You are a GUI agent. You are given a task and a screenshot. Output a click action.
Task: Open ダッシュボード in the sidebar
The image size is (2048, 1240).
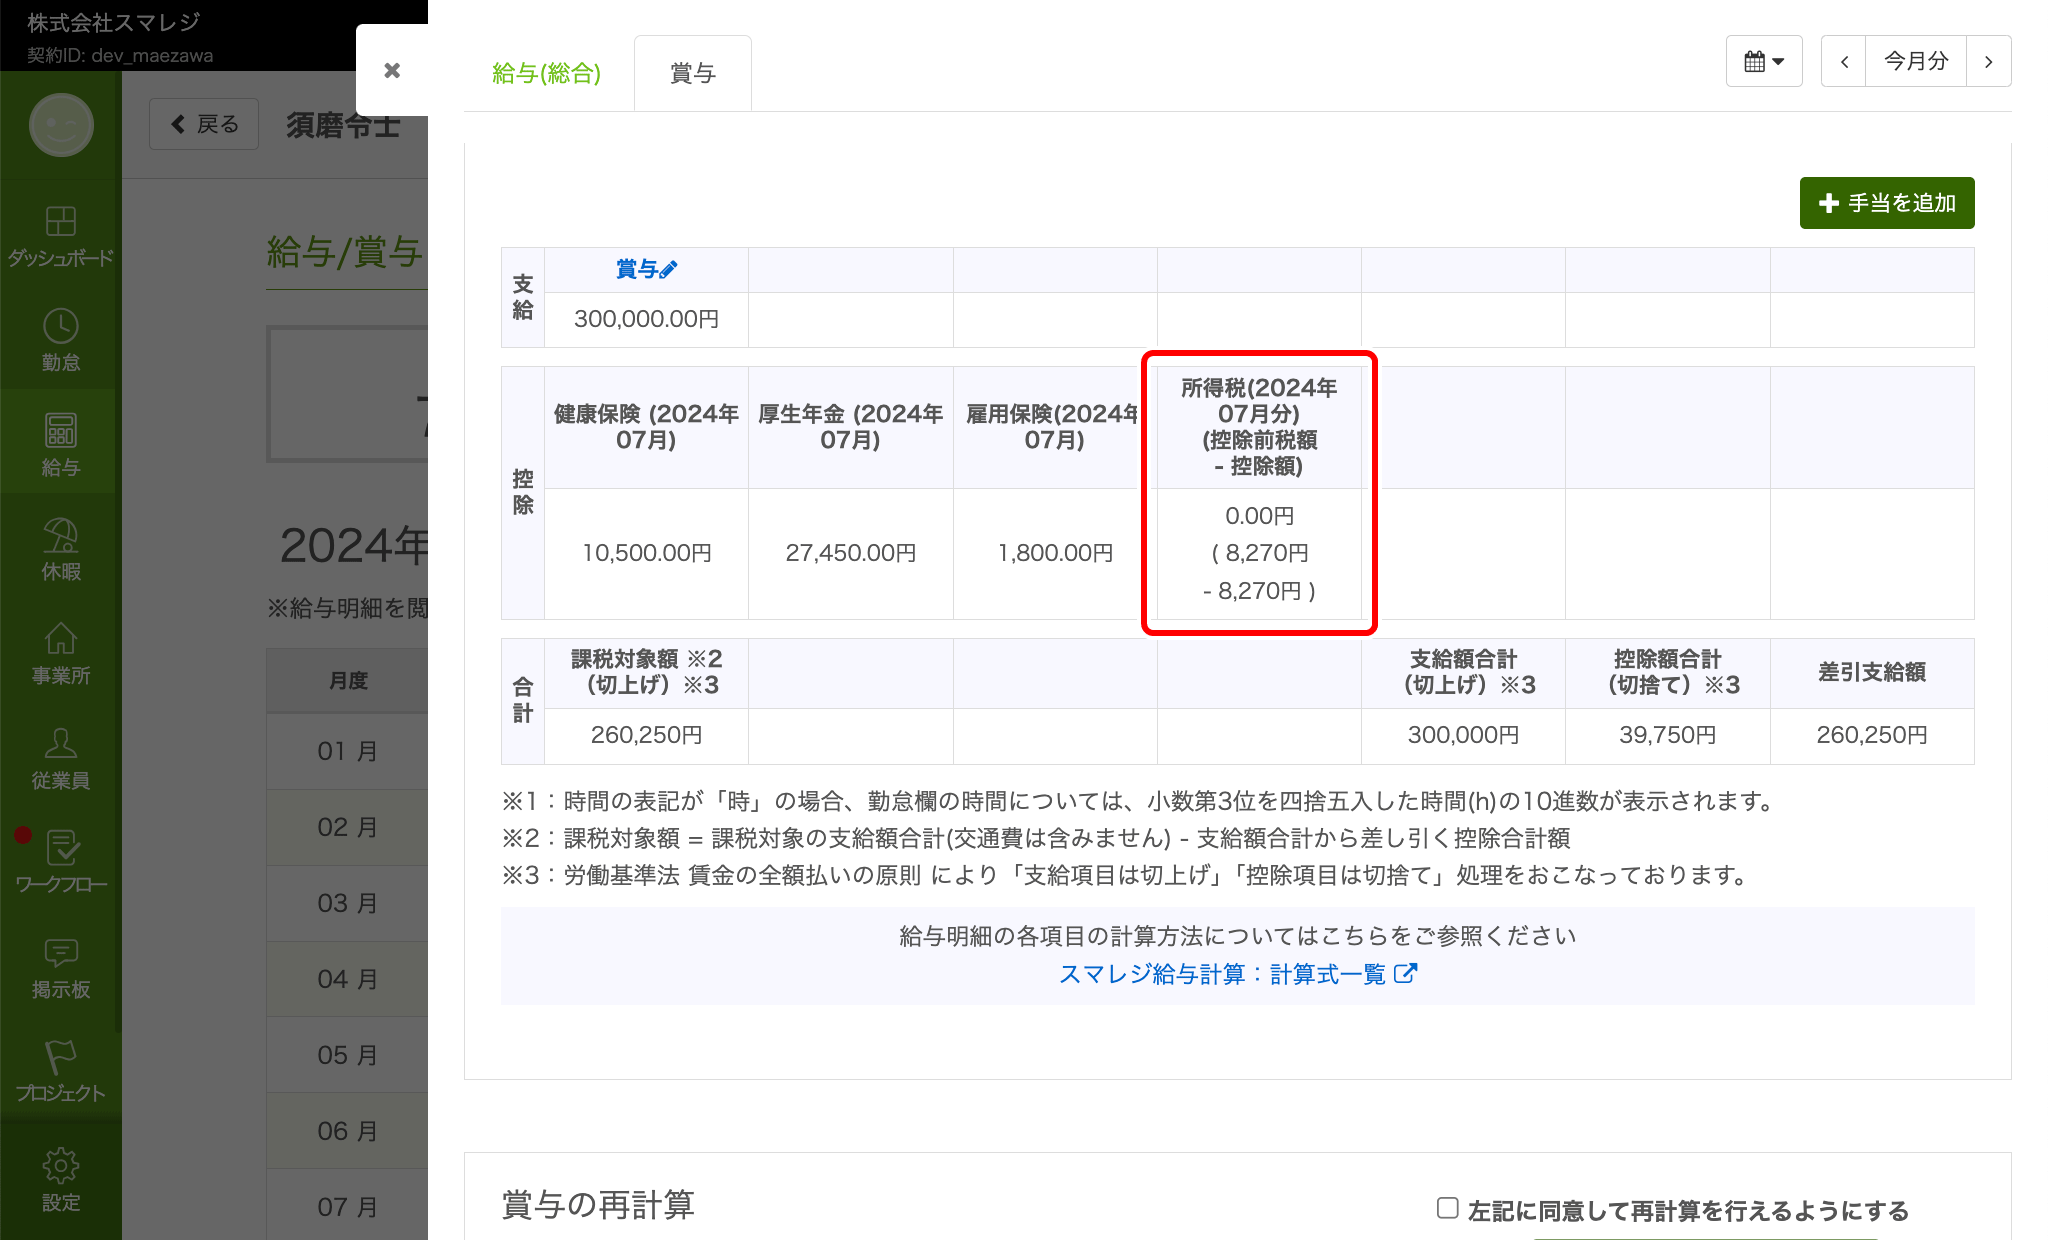tap(61, 236)
